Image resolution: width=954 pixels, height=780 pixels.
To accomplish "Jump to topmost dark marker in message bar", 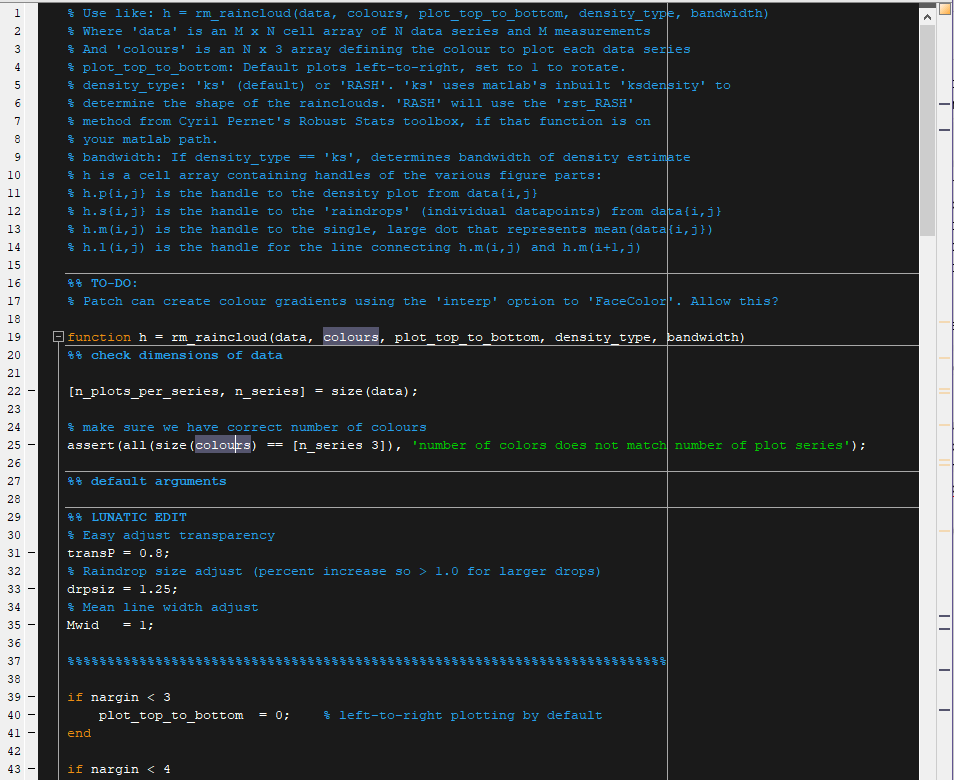I will point(945,103).
